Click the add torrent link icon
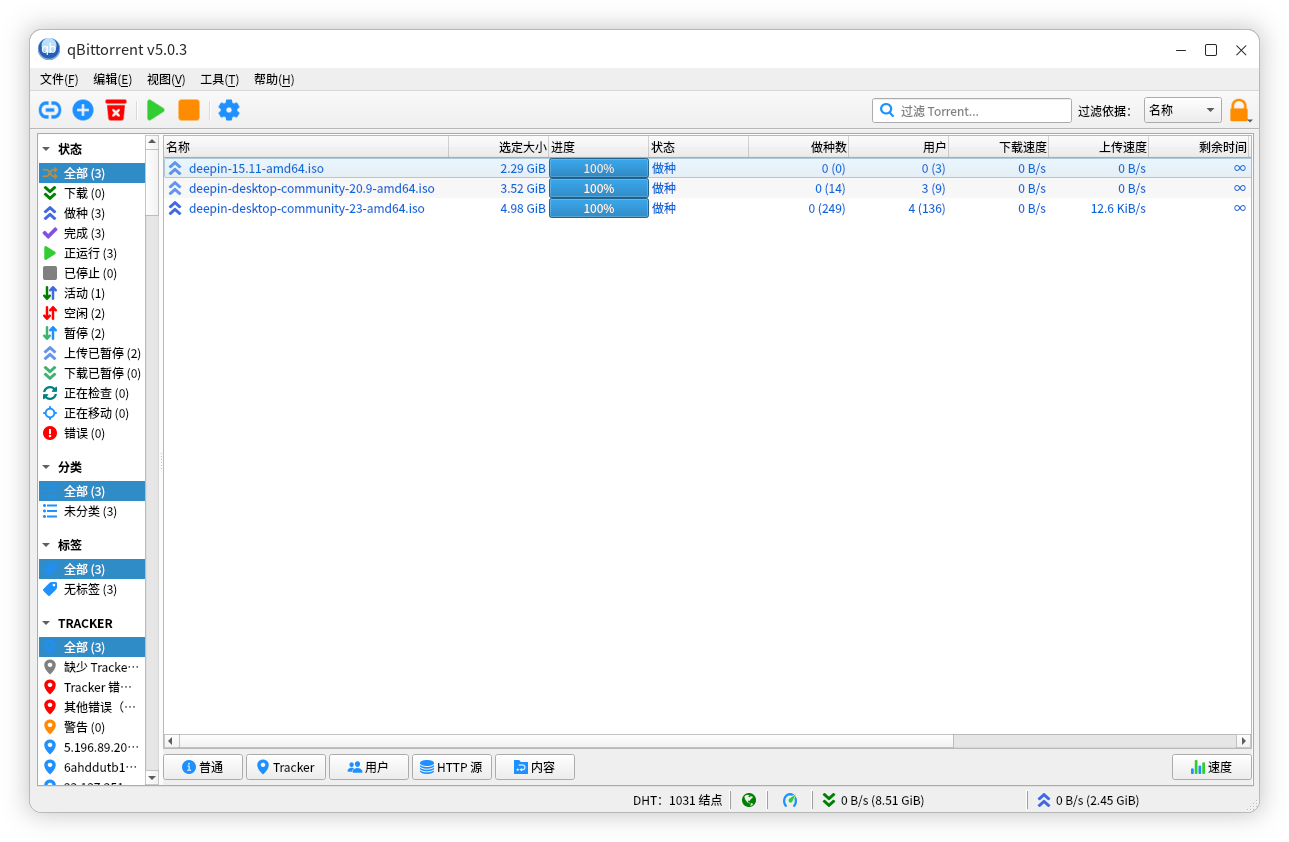 point(50,110)
